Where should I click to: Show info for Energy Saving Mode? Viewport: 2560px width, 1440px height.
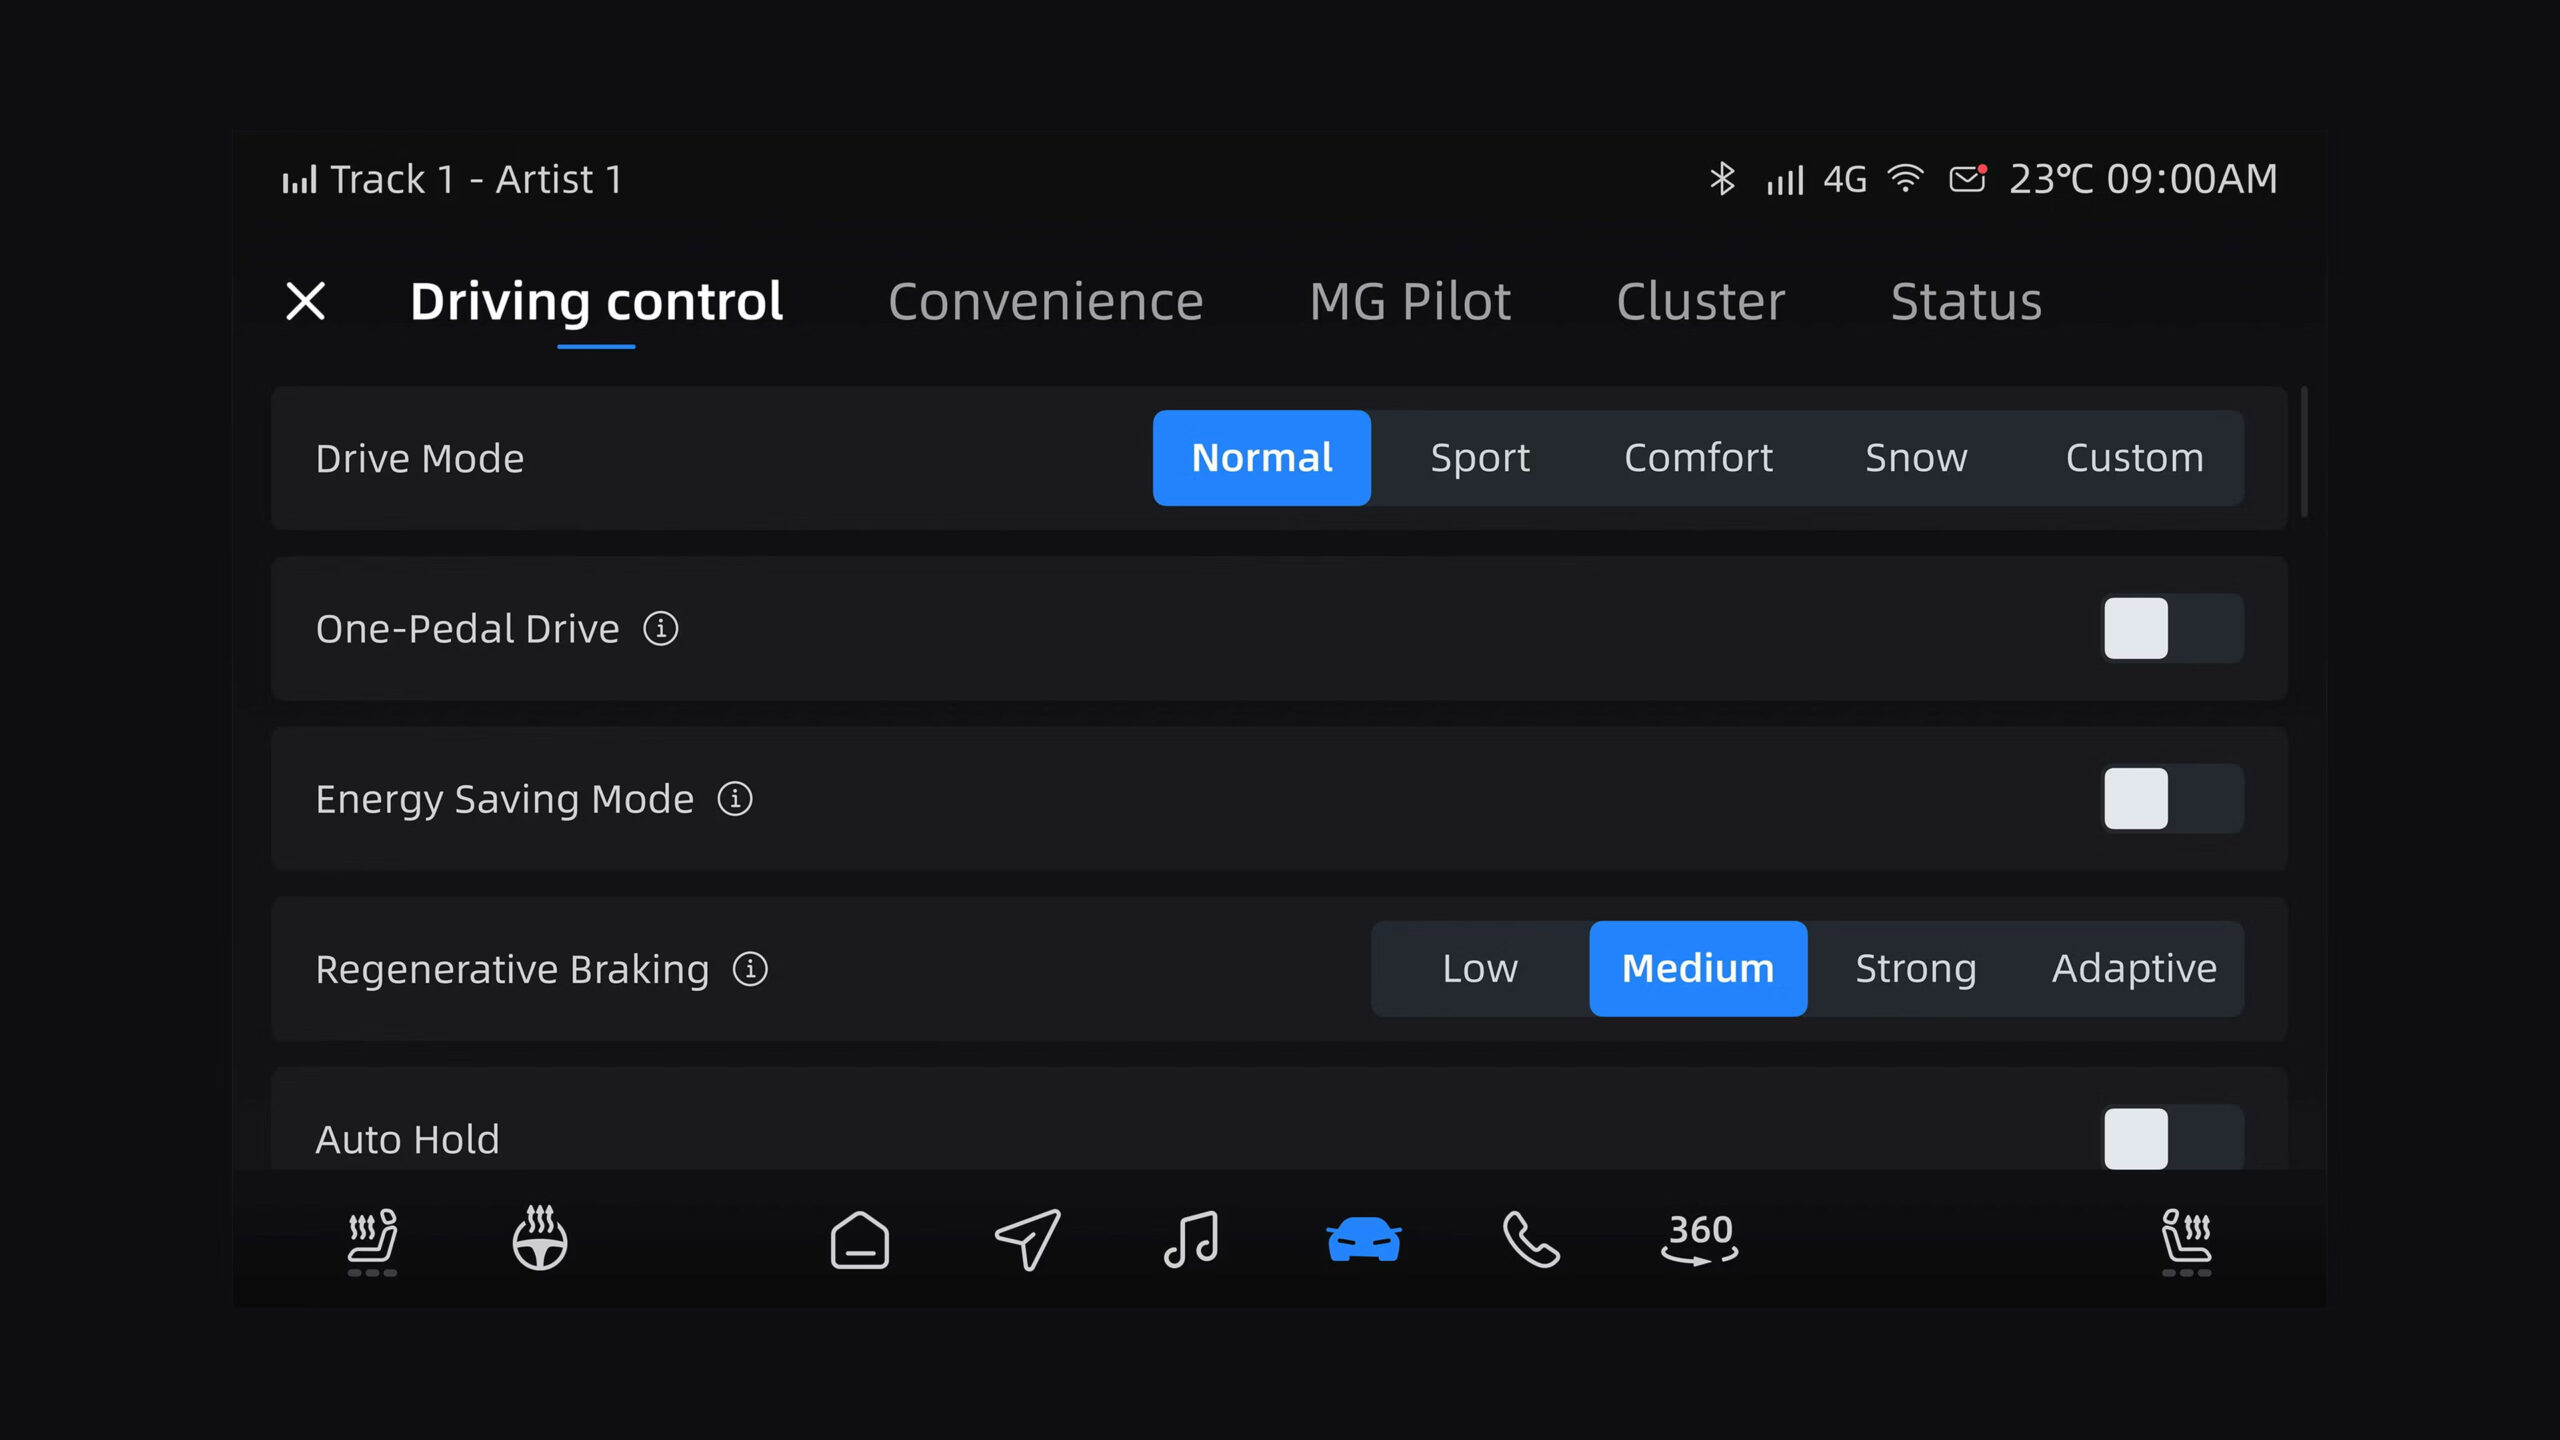(x=735, y=799)
